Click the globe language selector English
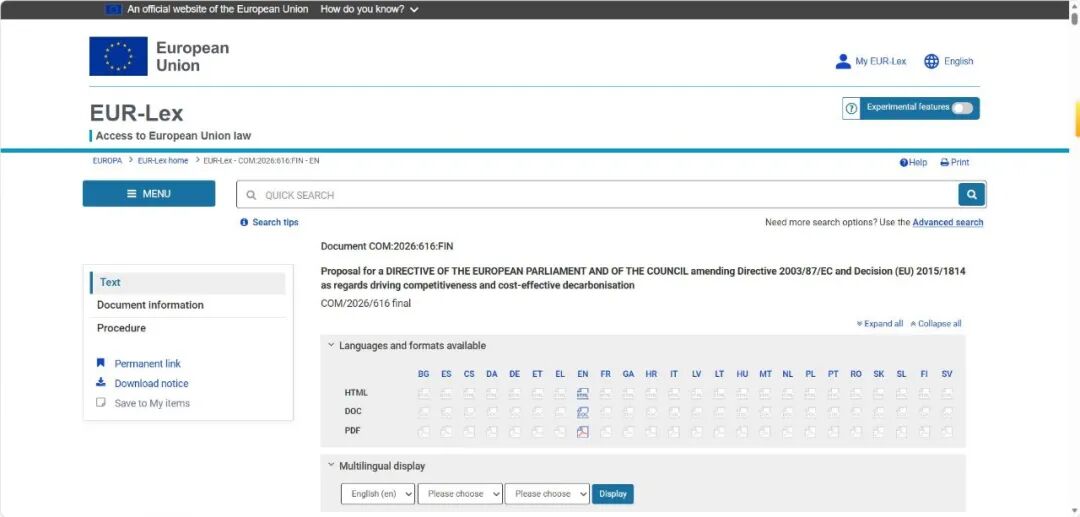The image size is (1080, 517). 948,61
